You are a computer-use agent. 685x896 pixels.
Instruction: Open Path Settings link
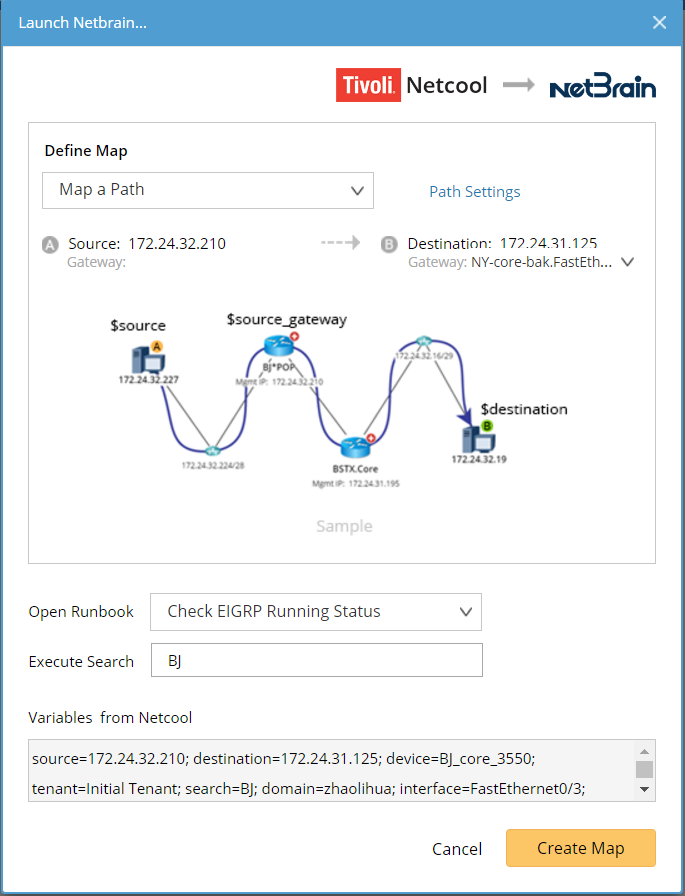coord(475,192)
